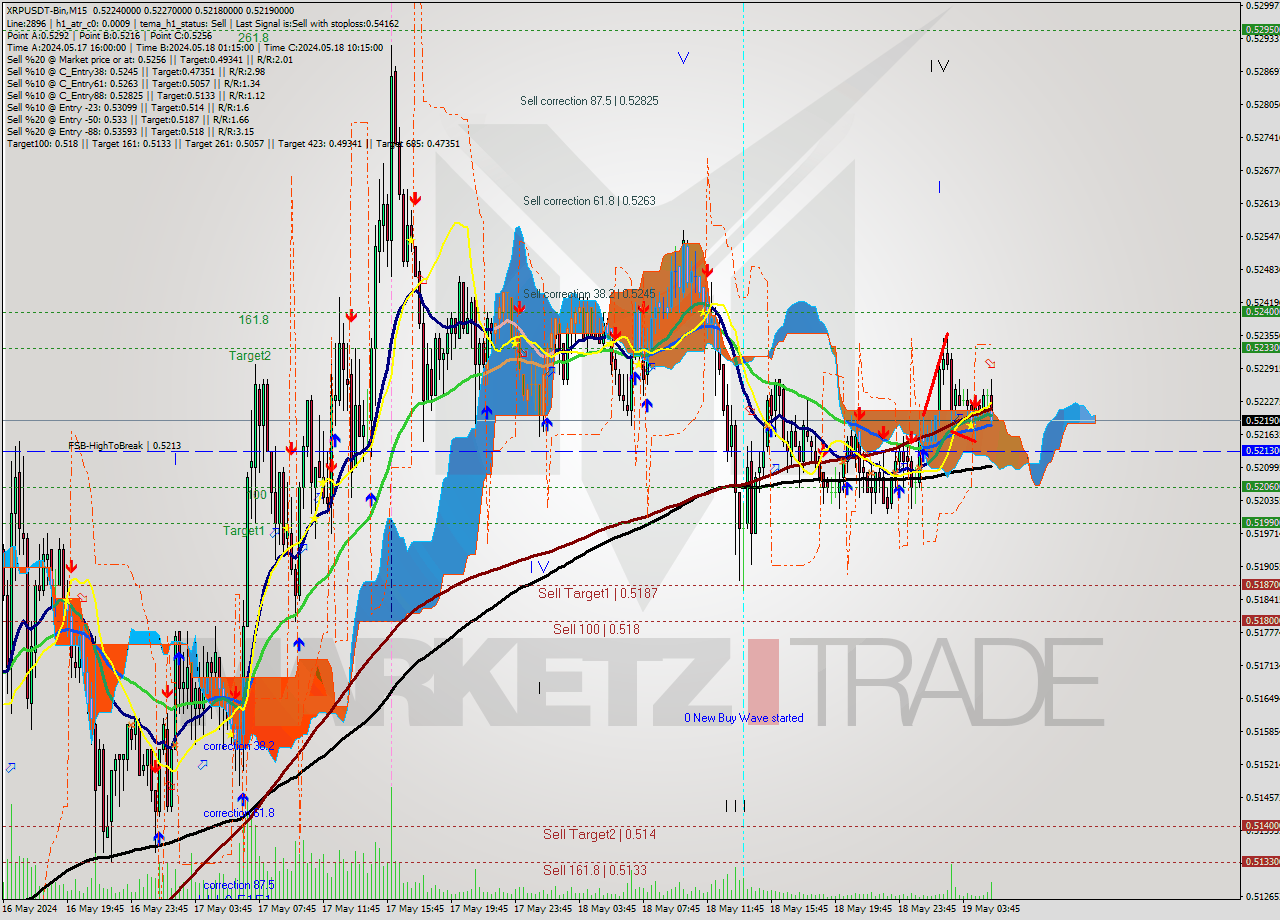Click the 0.52130 price tag on axis
The height and width of the screenshot is (920, 1280).
tap(1261, 451)
